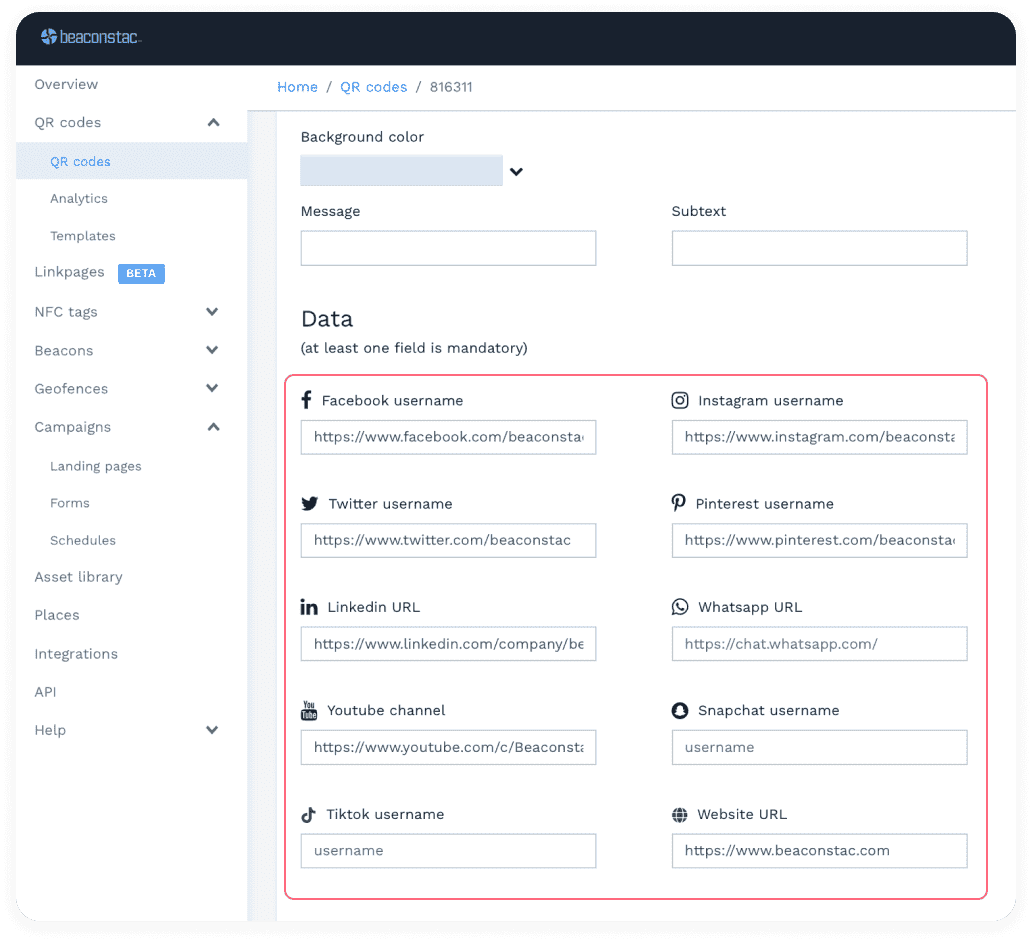Open Integrations in the sidebar
The image size is (1032, 942).
click(x=76, y=654)
